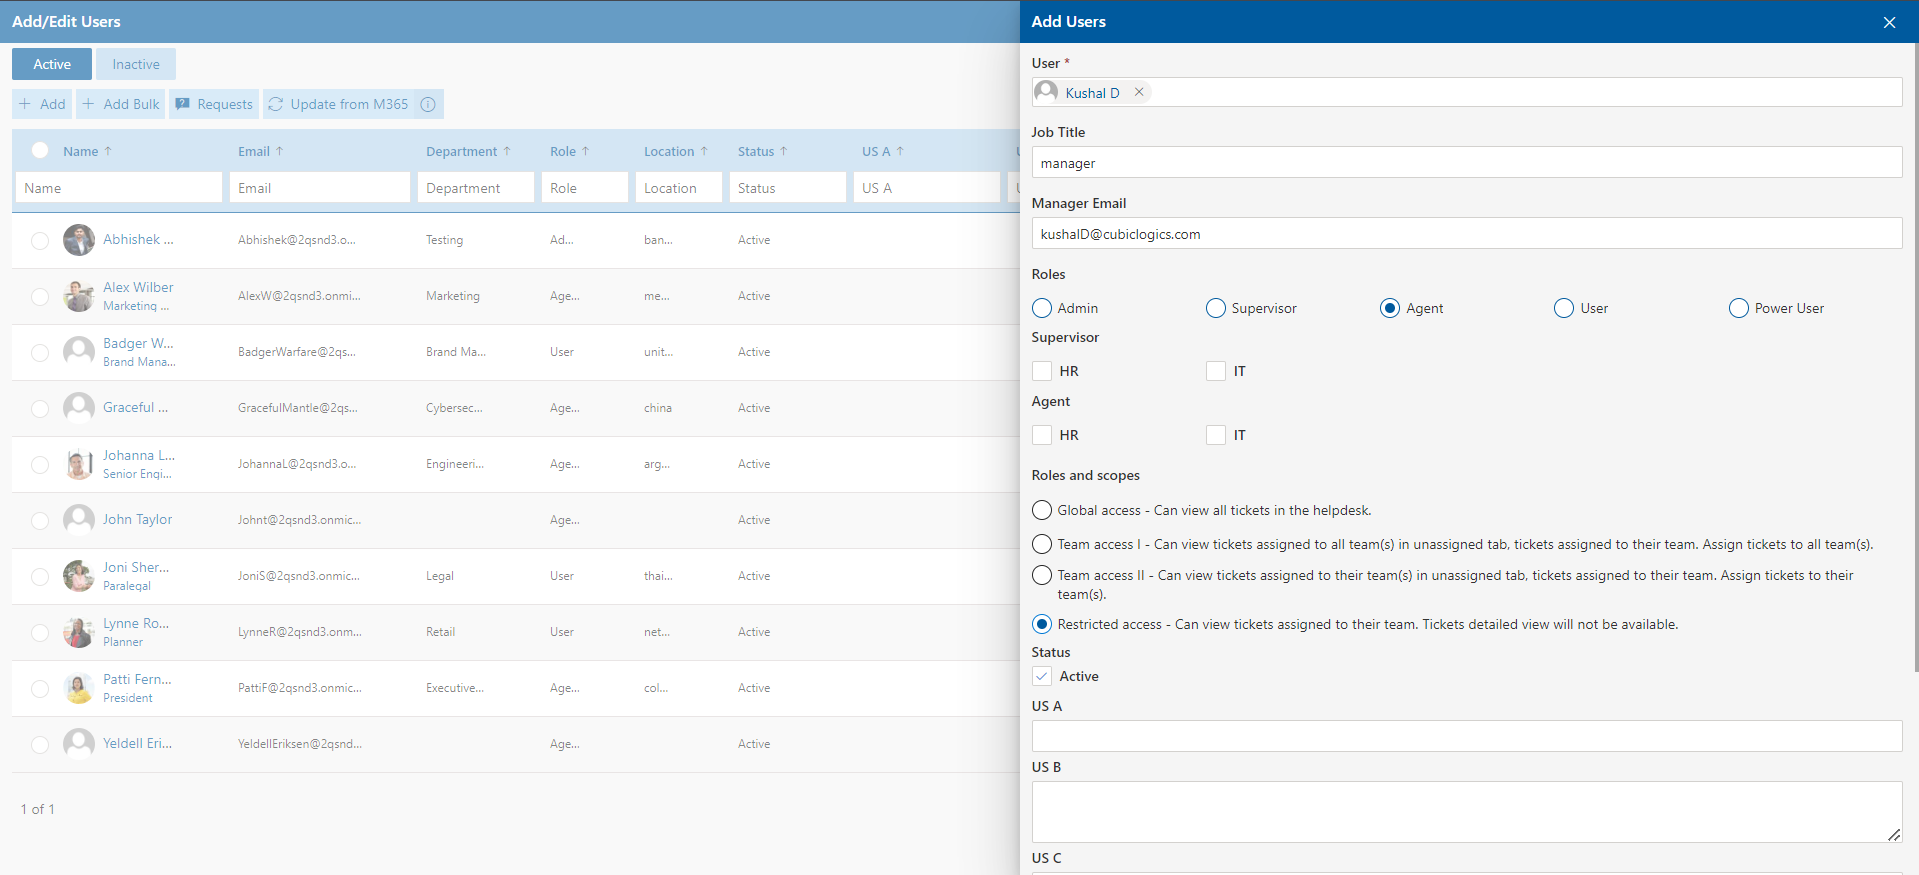Screen dimensions: 1919x875
Task: Click Kushal D's avatar in User field
Action: coord(1046,92)
